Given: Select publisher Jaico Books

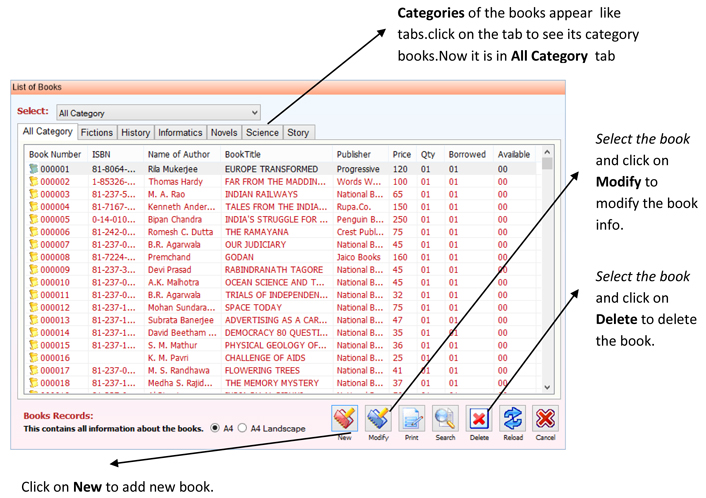Looking at the screenshot, I should 358,257.
